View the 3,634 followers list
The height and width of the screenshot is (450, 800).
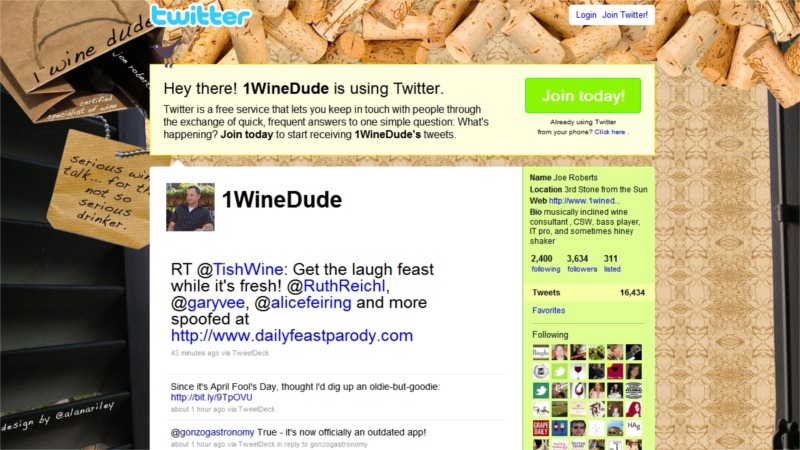[x=582, y=263]
